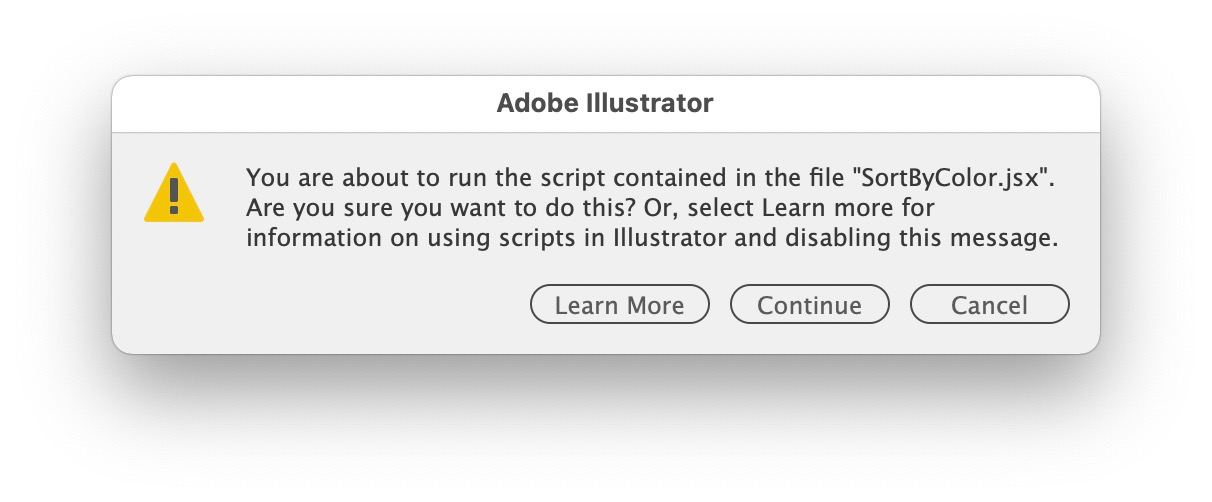Cancel running the SortByColor.jsx script

click(x=989, y=305)
